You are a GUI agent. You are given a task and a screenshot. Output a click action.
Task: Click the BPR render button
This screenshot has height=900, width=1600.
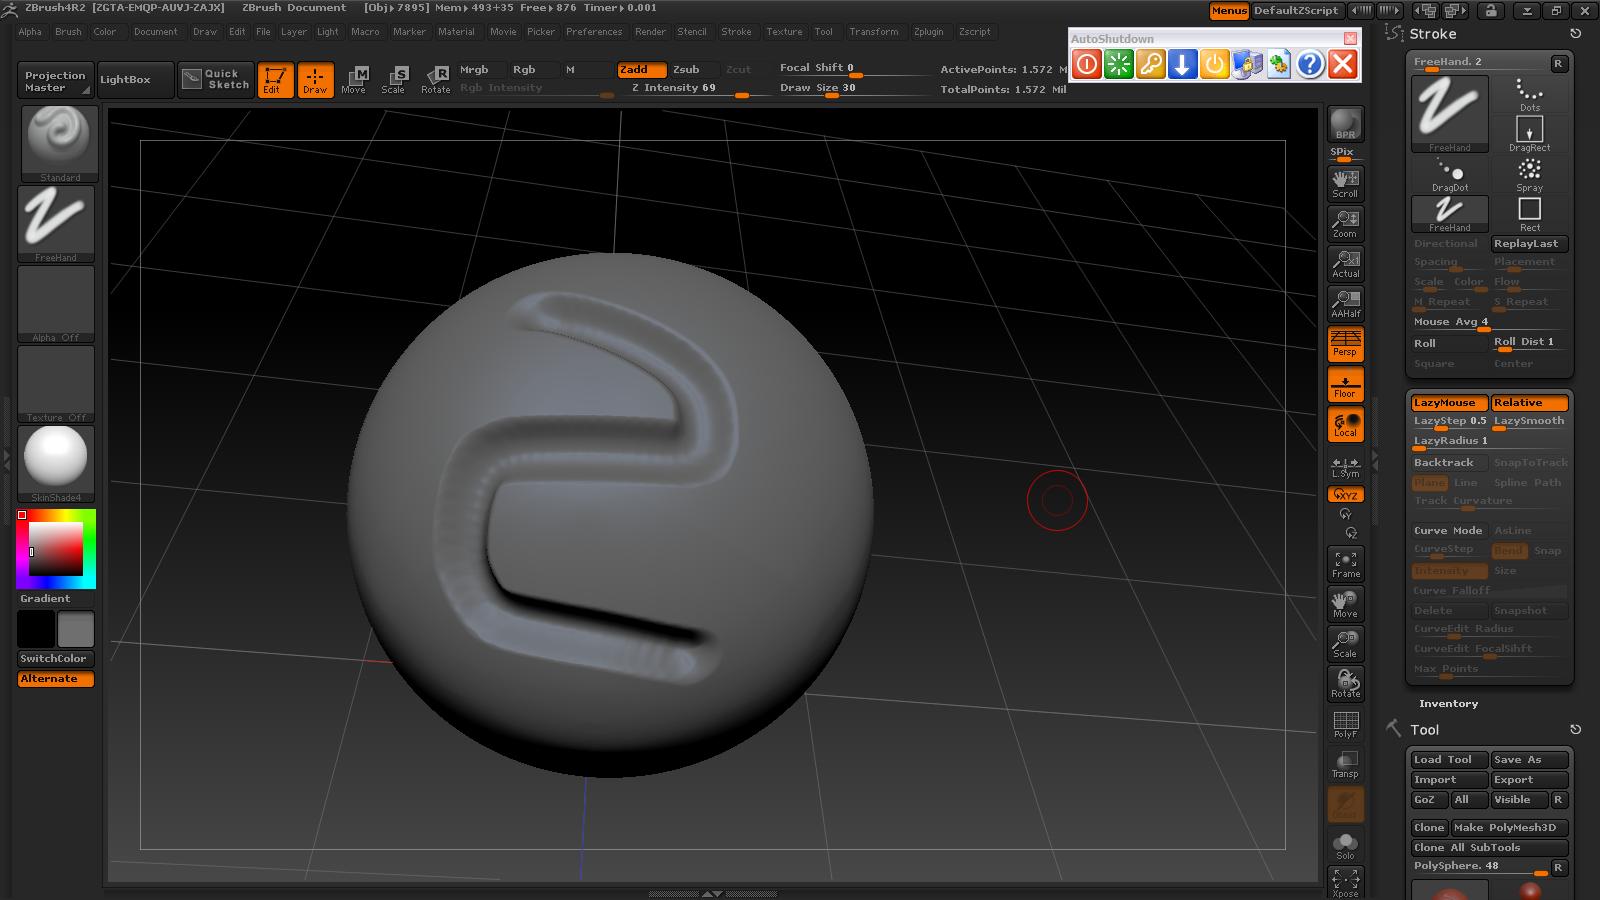pyautogui.click(x=1345, y=124)
